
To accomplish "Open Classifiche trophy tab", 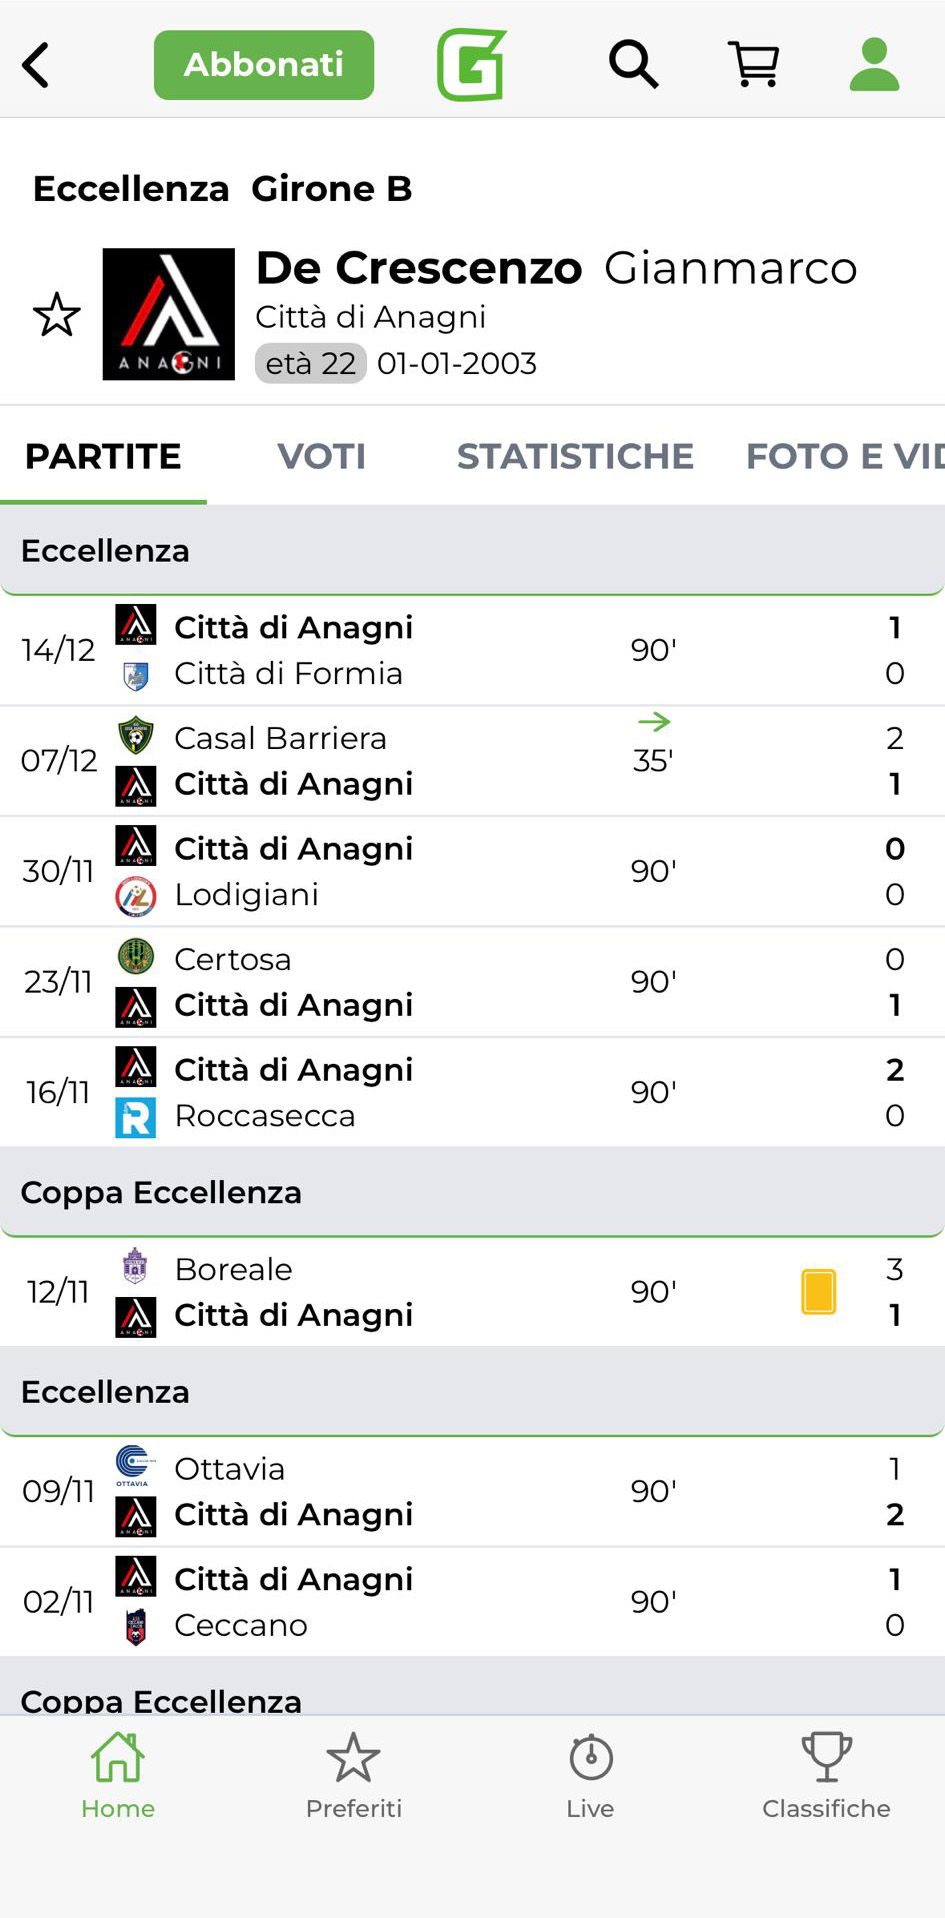I will (x=826, y=1776).
